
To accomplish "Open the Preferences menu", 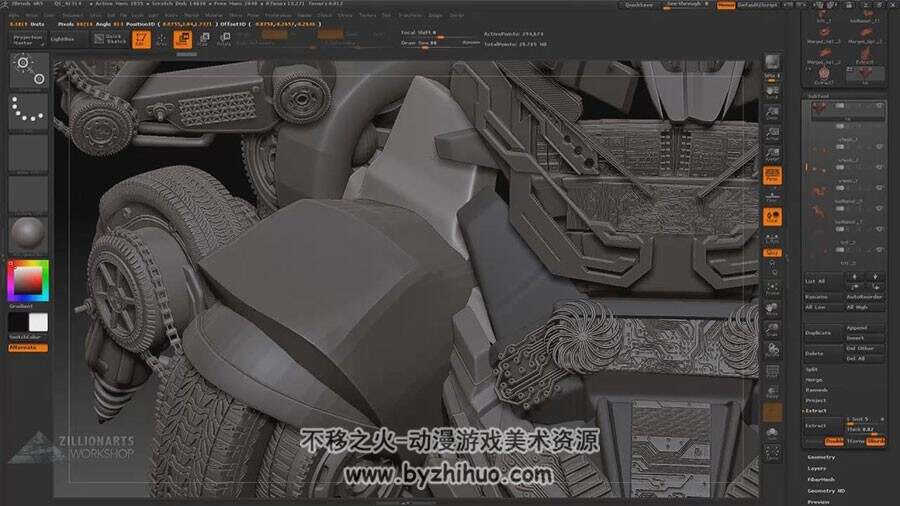I will (x=278, y=15).
